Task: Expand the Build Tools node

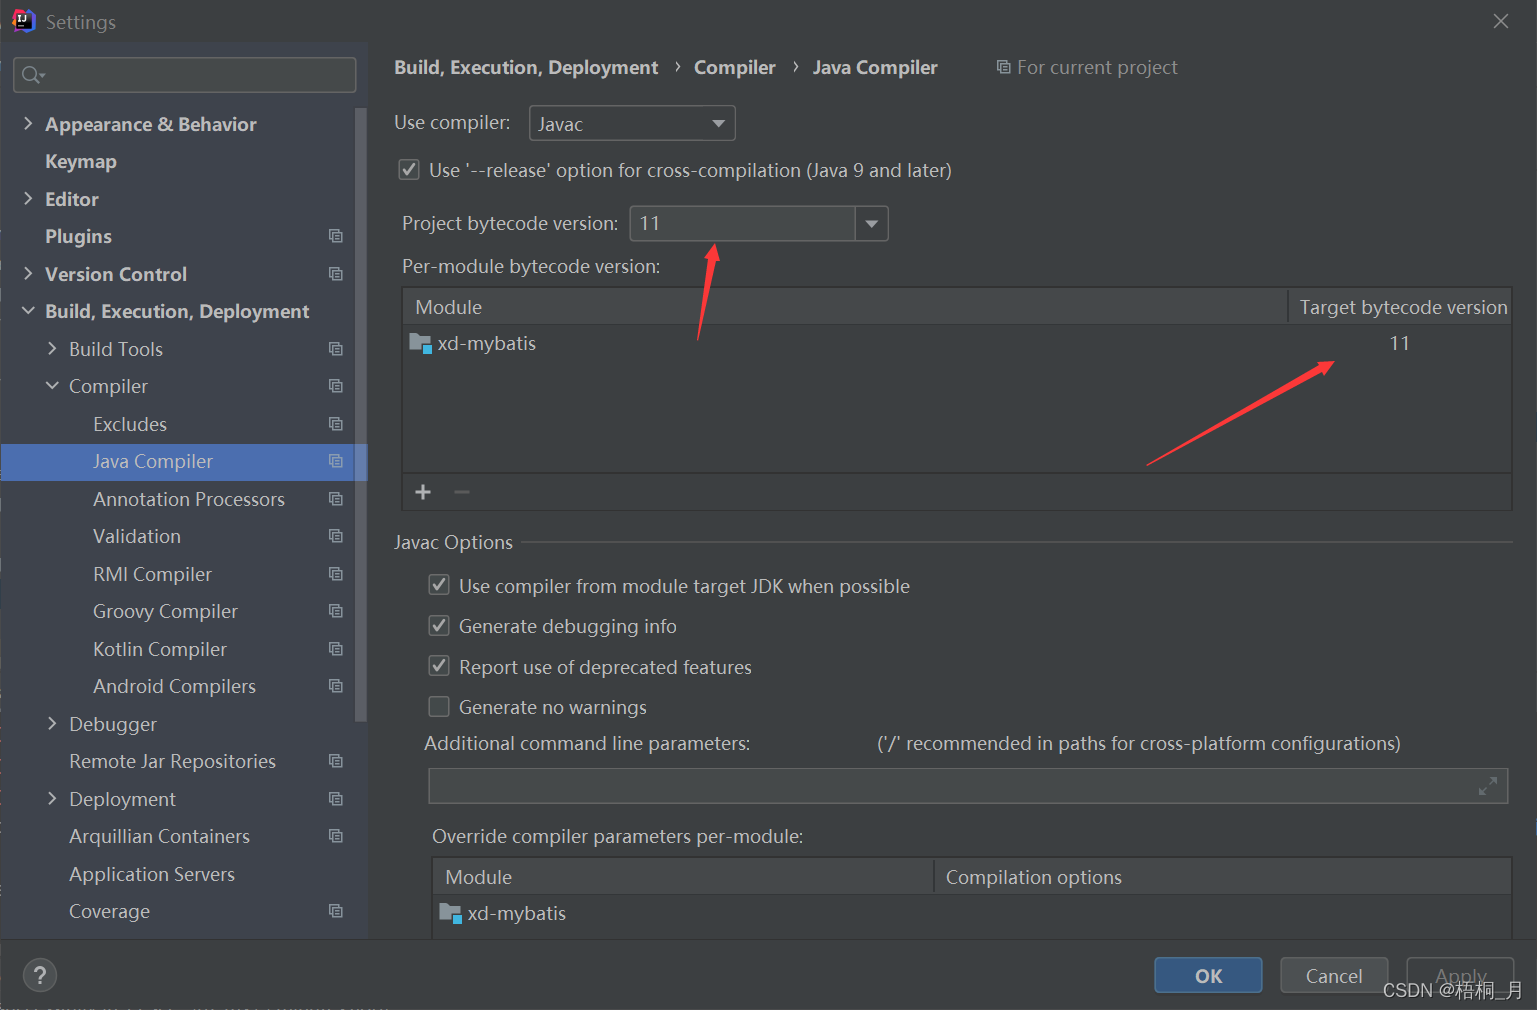Action: [x=52, y=349]
